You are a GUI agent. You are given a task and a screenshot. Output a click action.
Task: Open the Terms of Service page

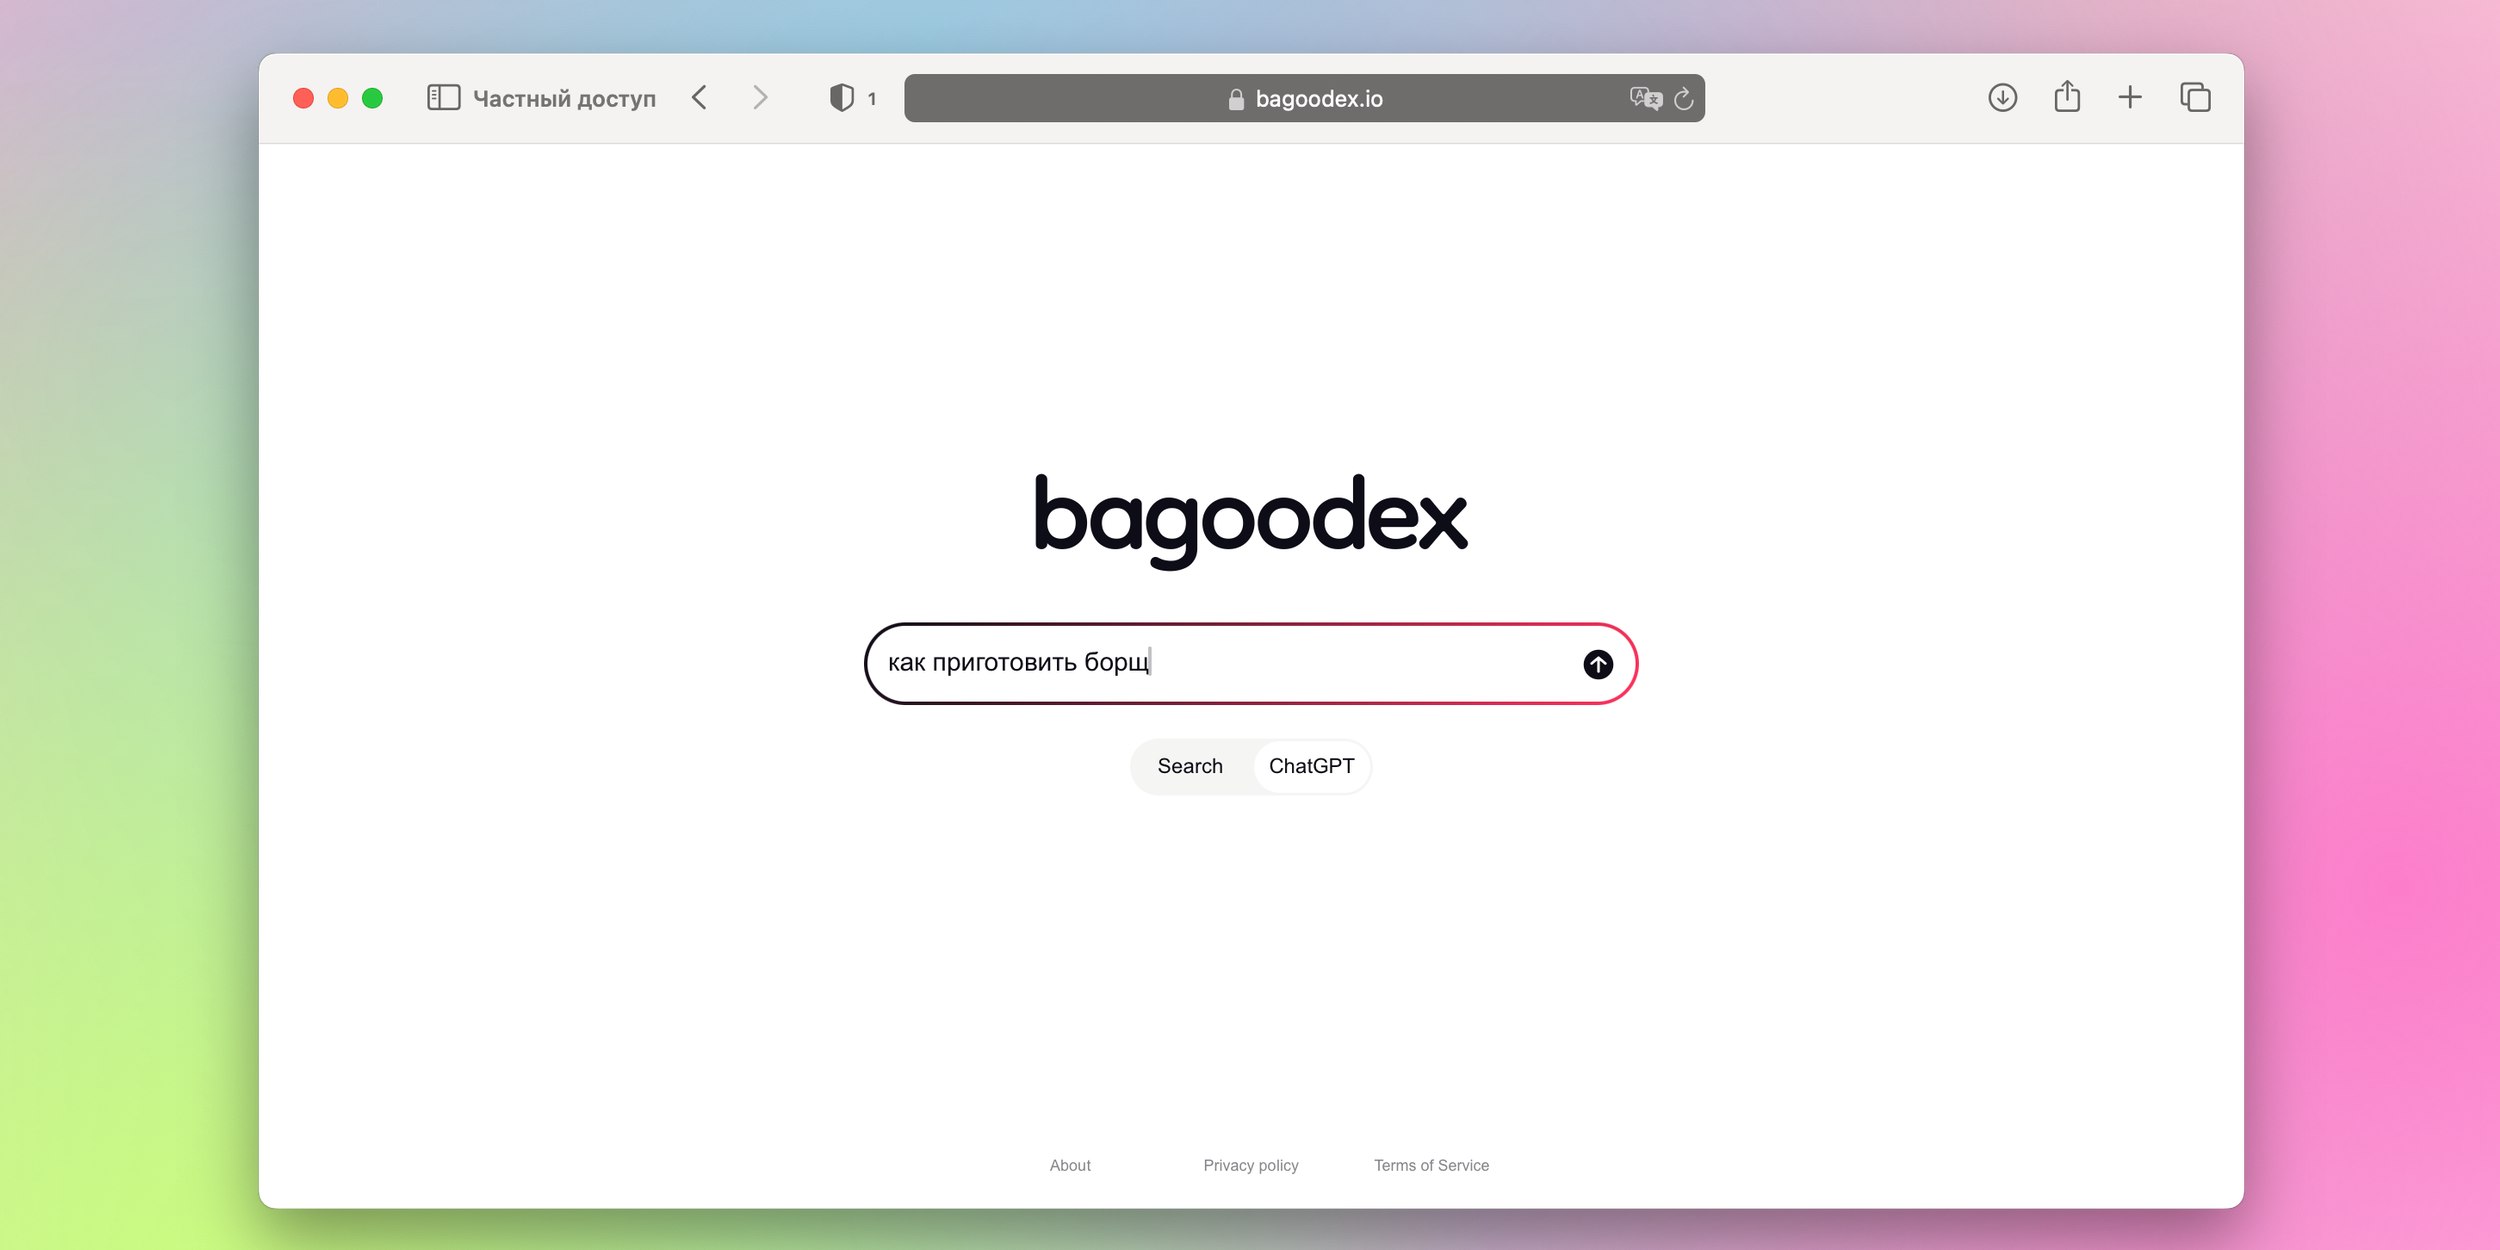(x=1429, y=1165)
